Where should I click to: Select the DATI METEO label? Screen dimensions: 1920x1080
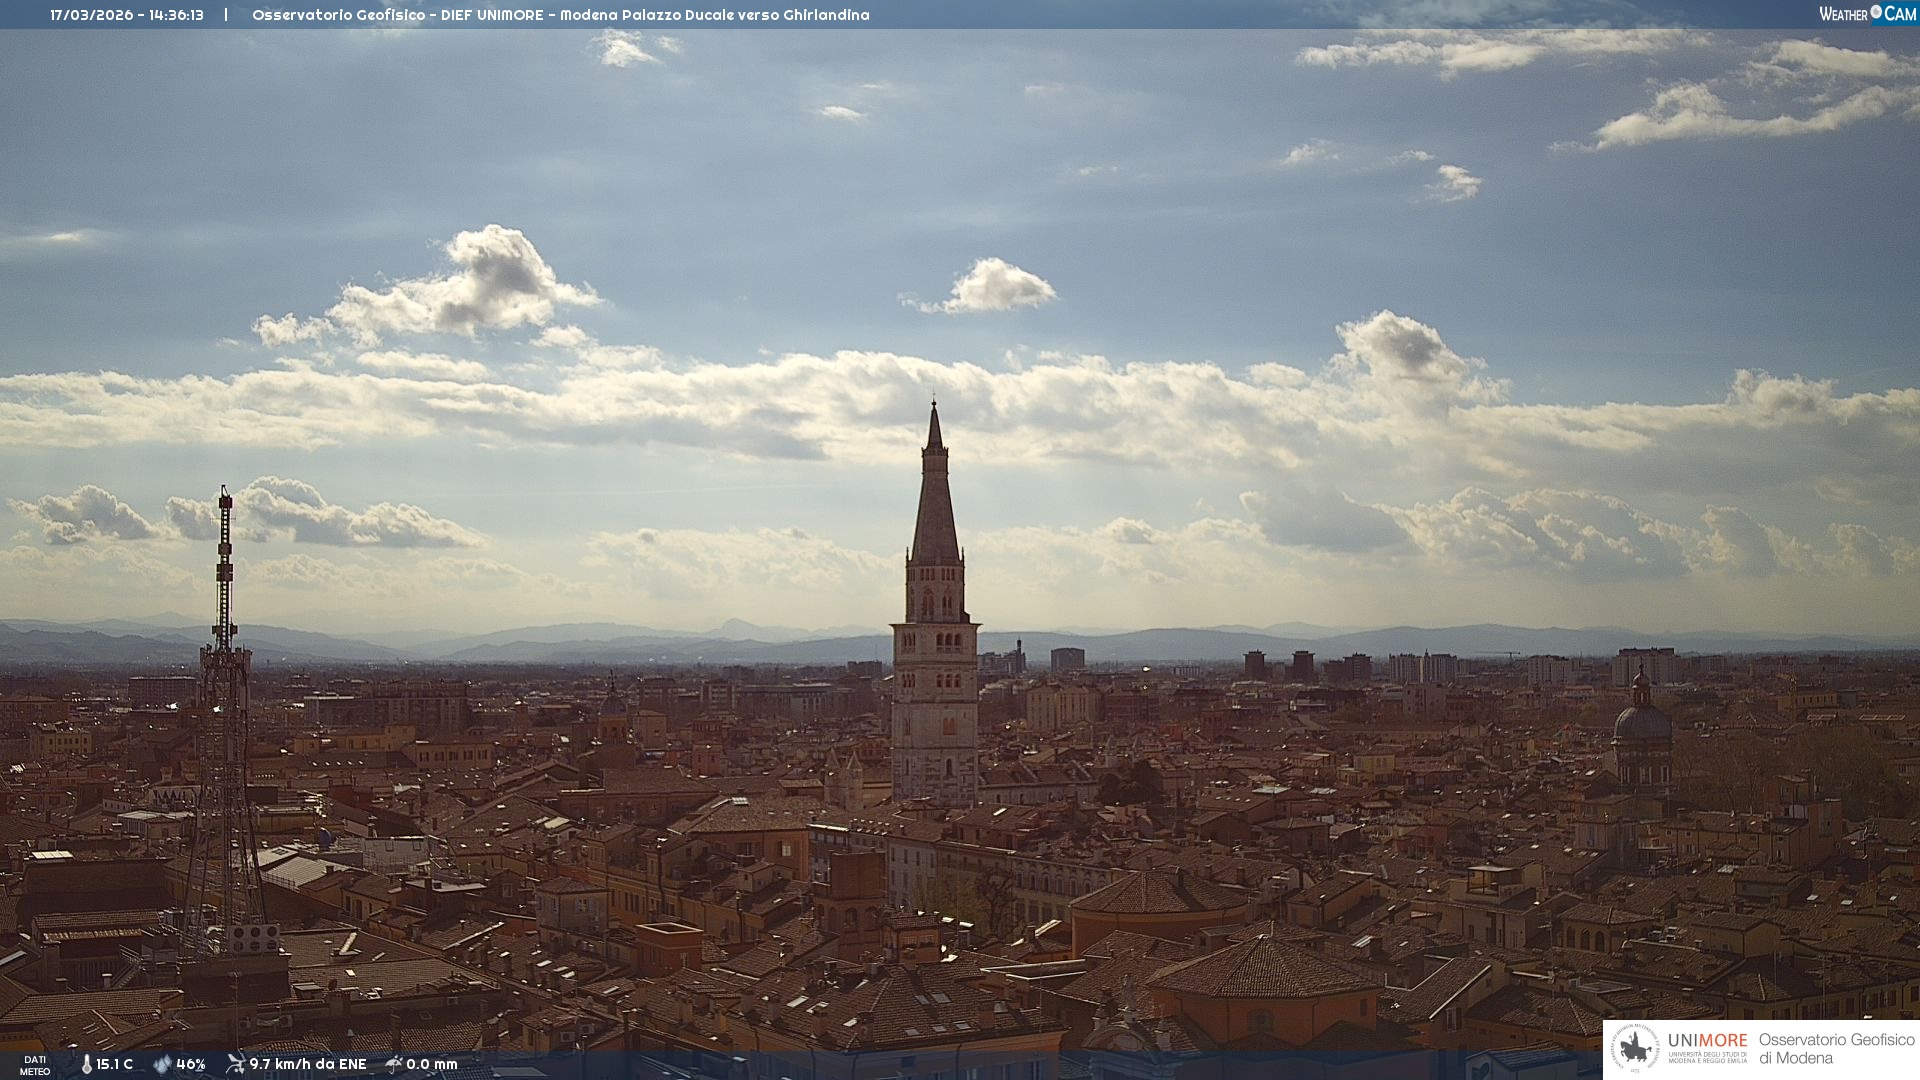[35, 1065]
